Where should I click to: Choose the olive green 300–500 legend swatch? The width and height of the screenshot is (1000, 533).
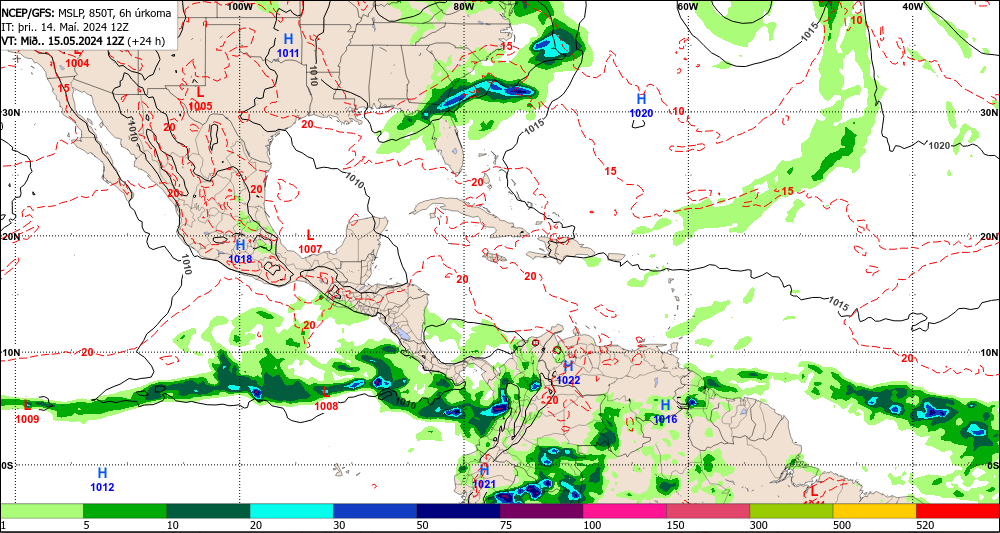point(791,511)
